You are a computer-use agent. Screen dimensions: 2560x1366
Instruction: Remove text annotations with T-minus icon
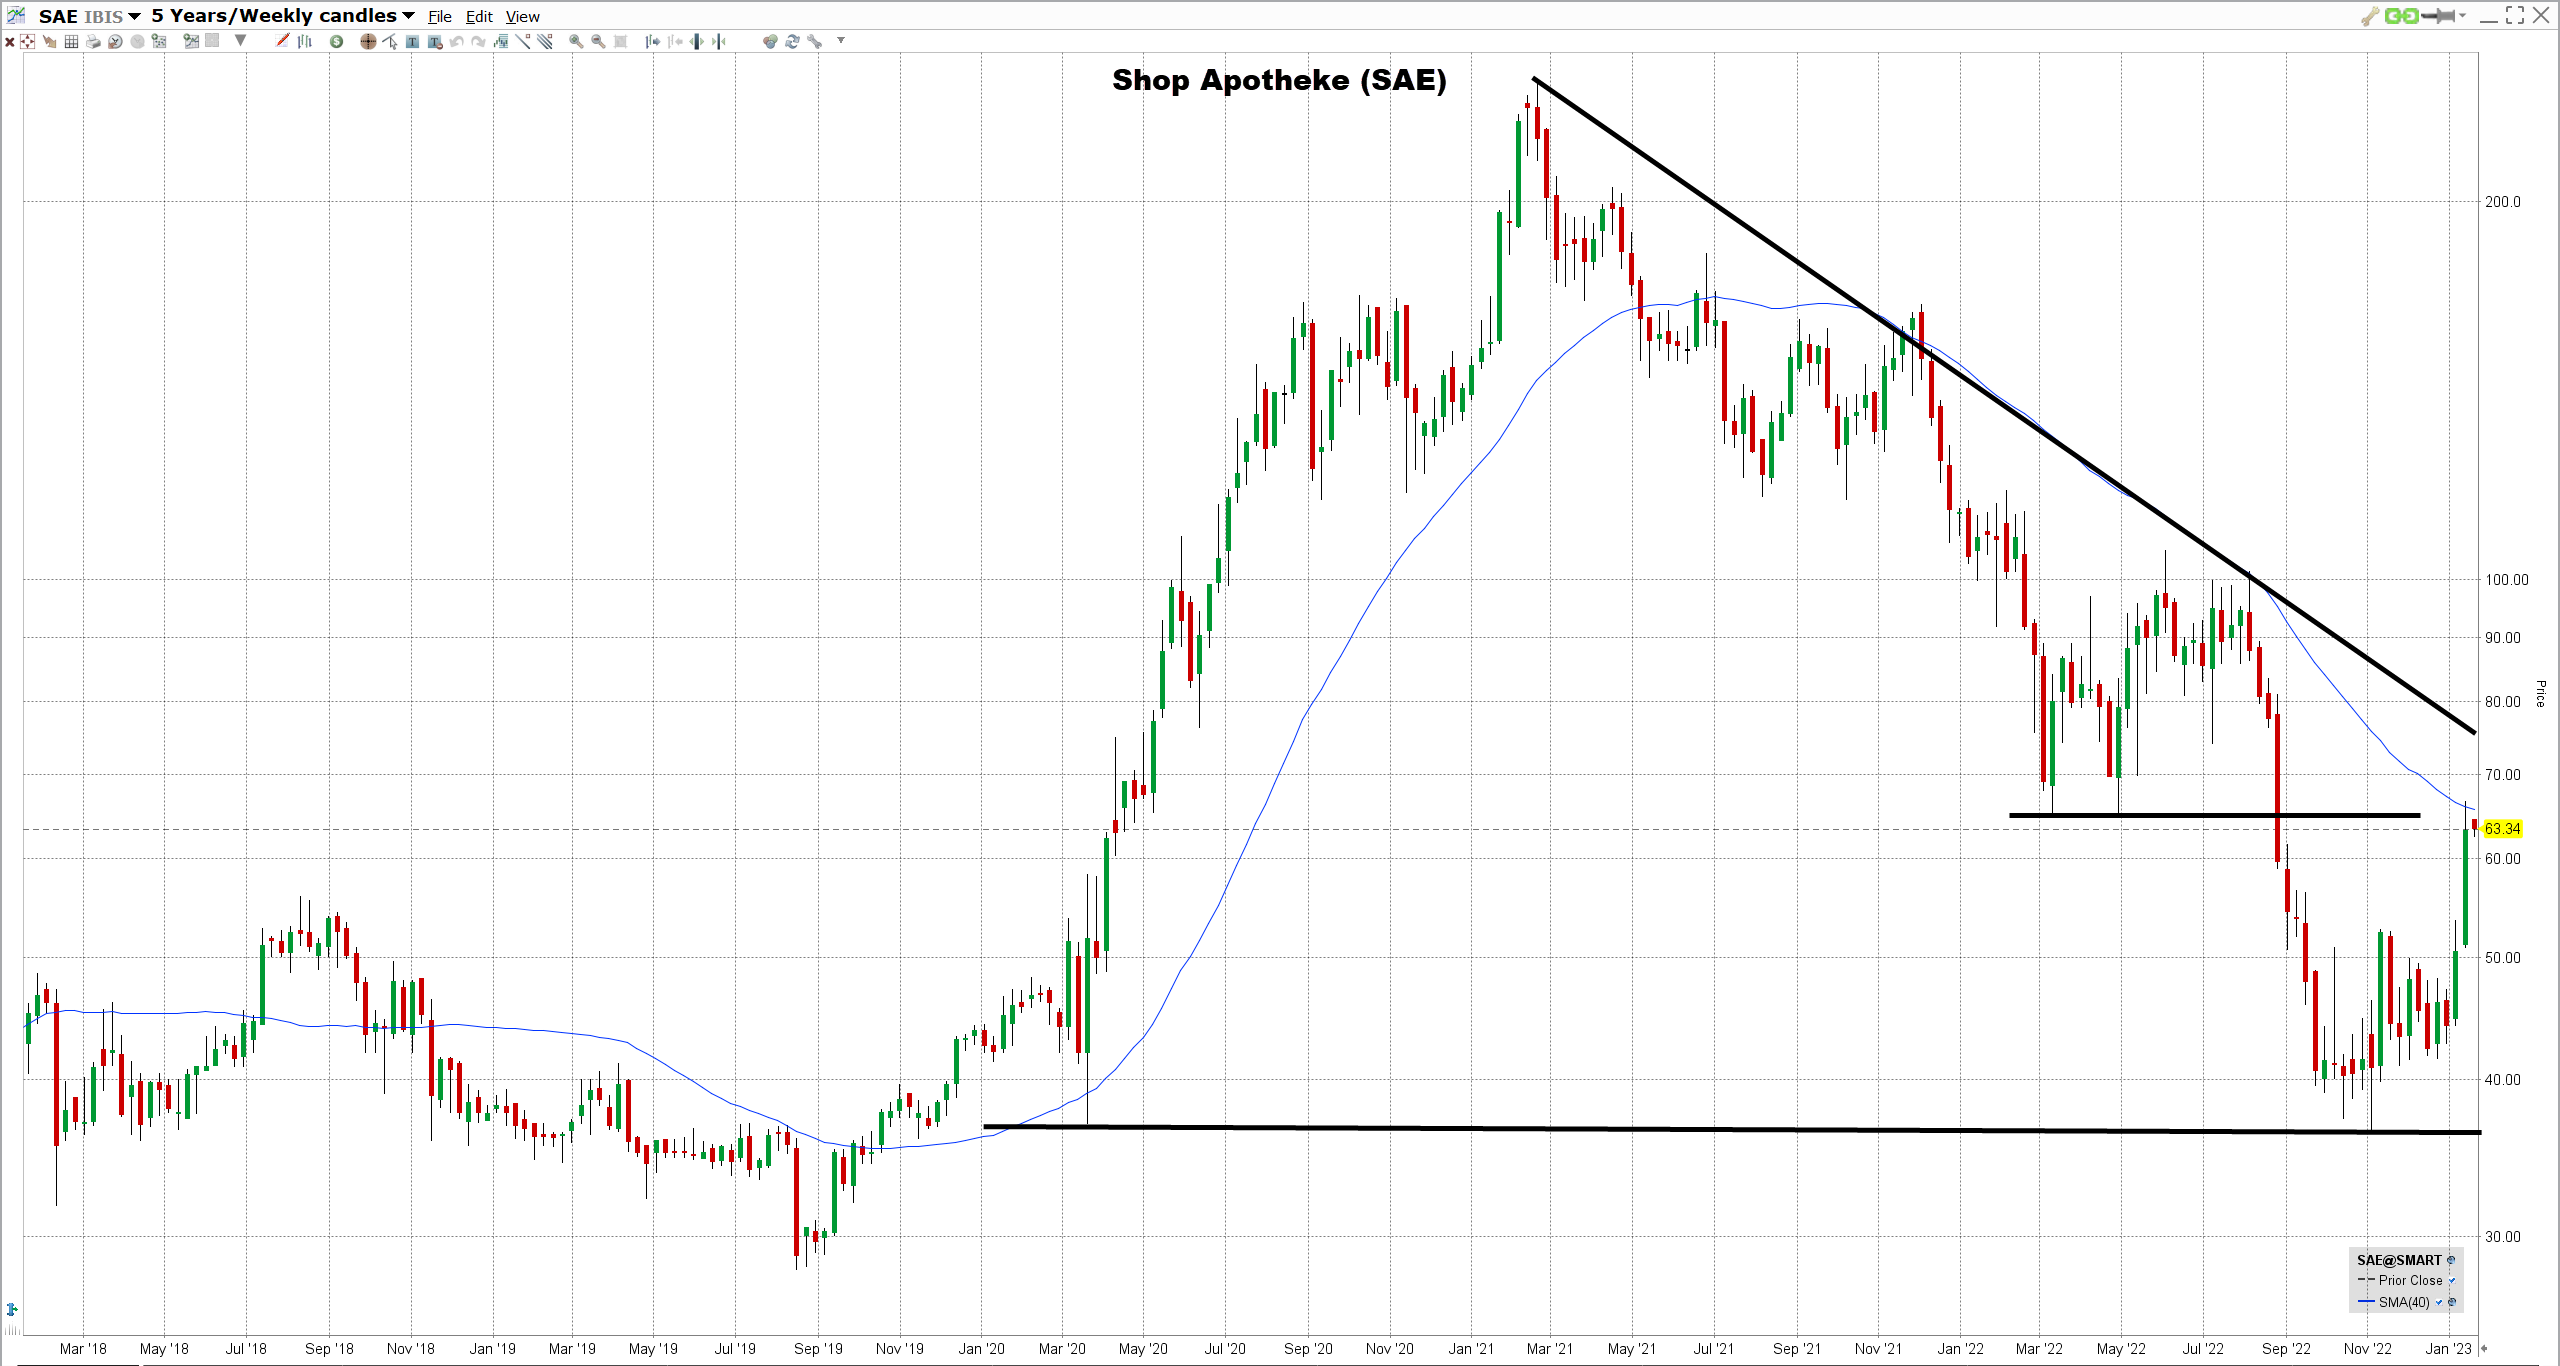tap(435, 41)
